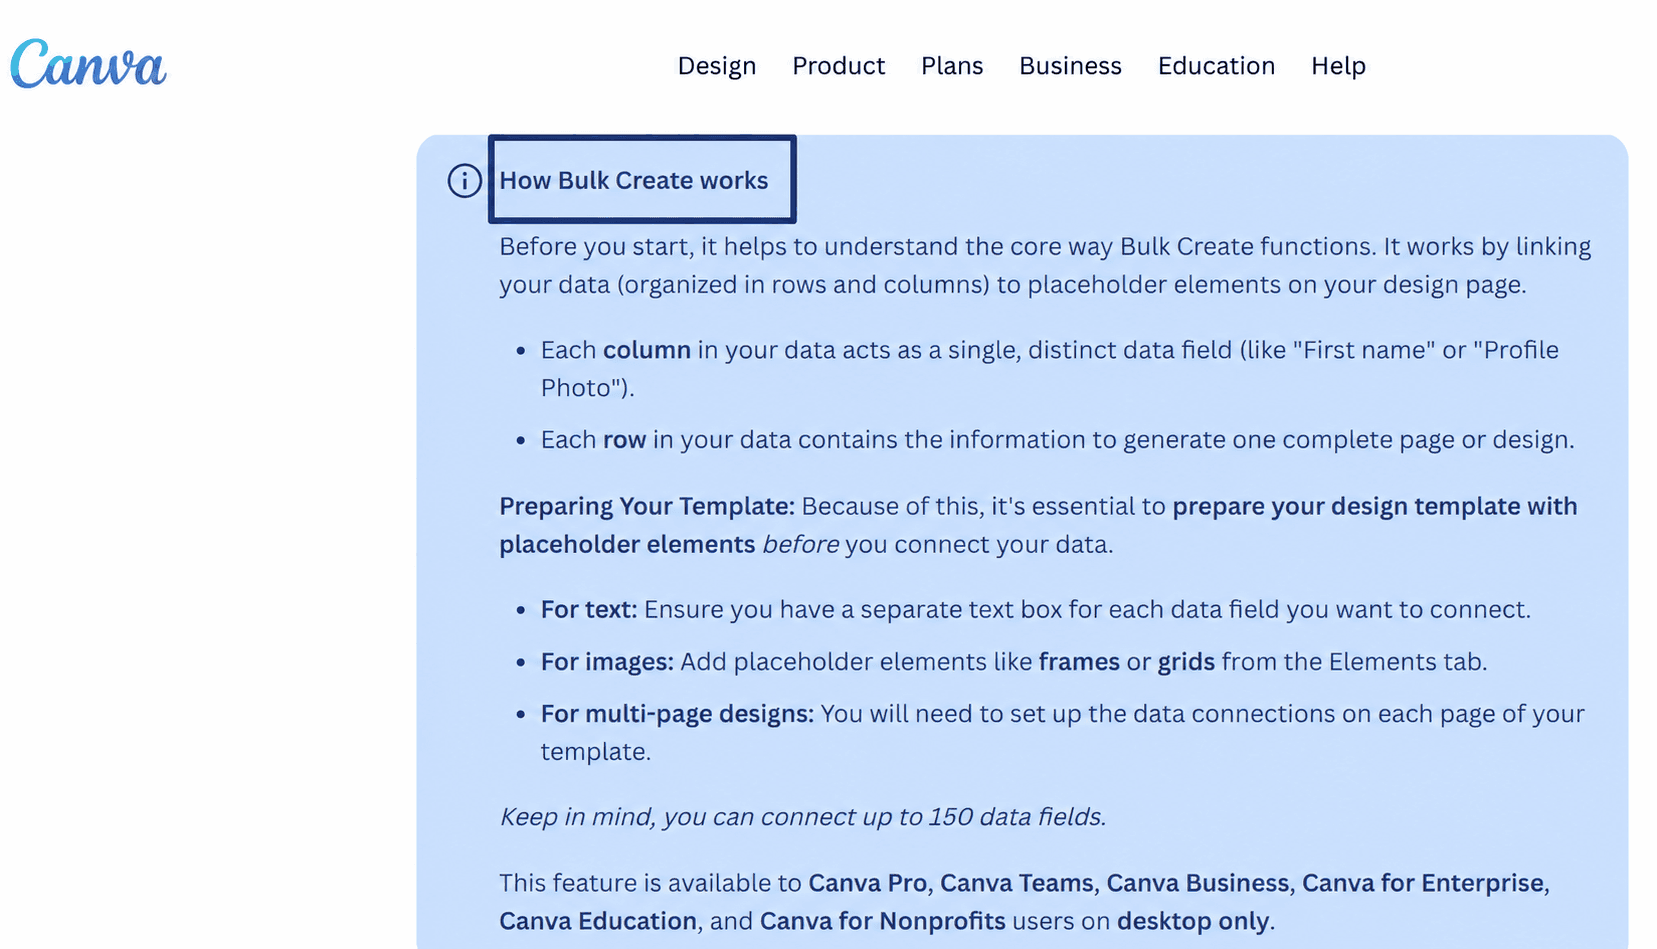
Task: Click the bold word 'frames'
Action: (x=1079, y=662)
